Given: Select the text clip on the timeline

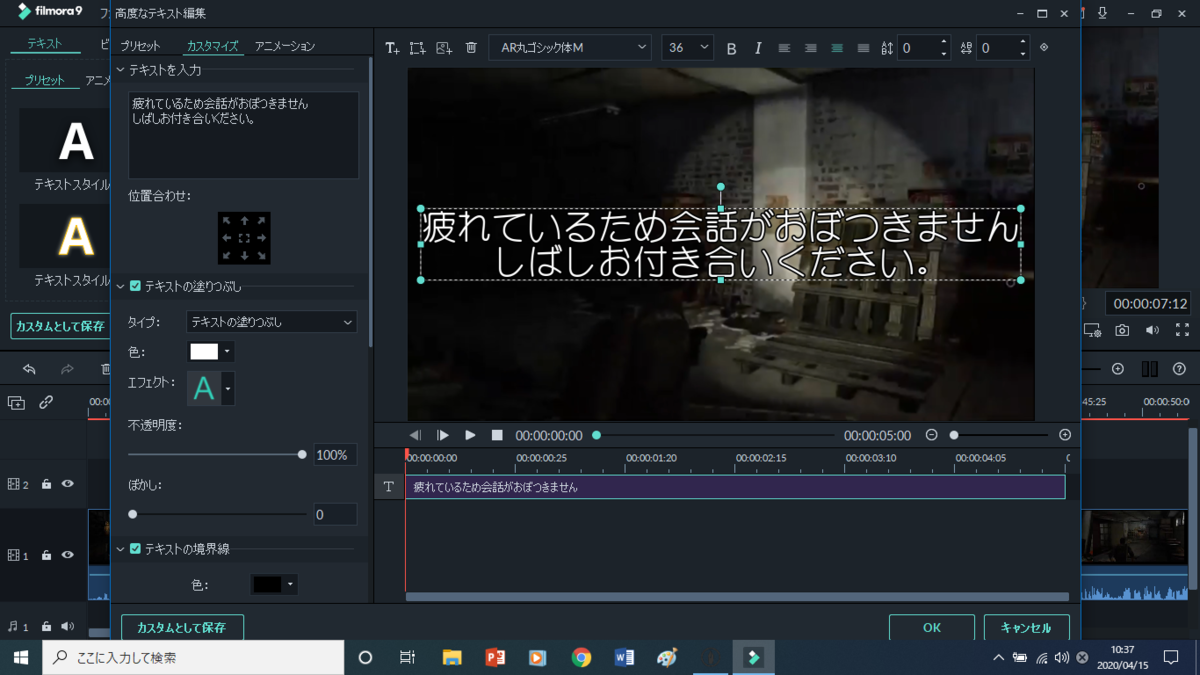Looking at the screenshot, I should [x=735, y=487].
